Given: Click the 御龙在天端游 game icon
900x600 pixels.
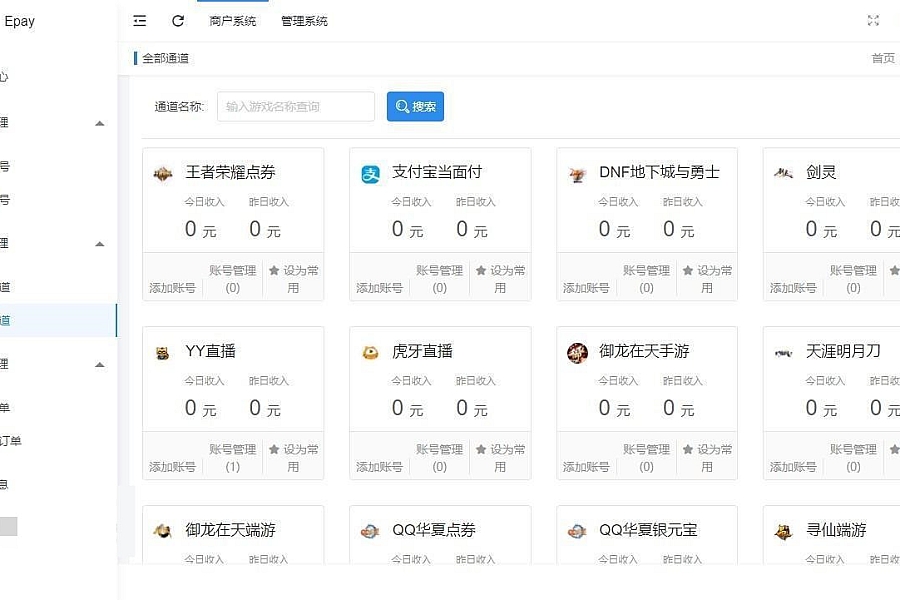Looking at the screenshot, I should pos(163,531).
